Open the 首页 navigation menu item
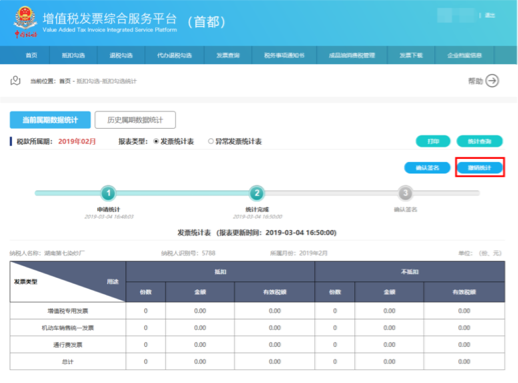The width and height of the screenshot is (518, 383). [31, 55]
